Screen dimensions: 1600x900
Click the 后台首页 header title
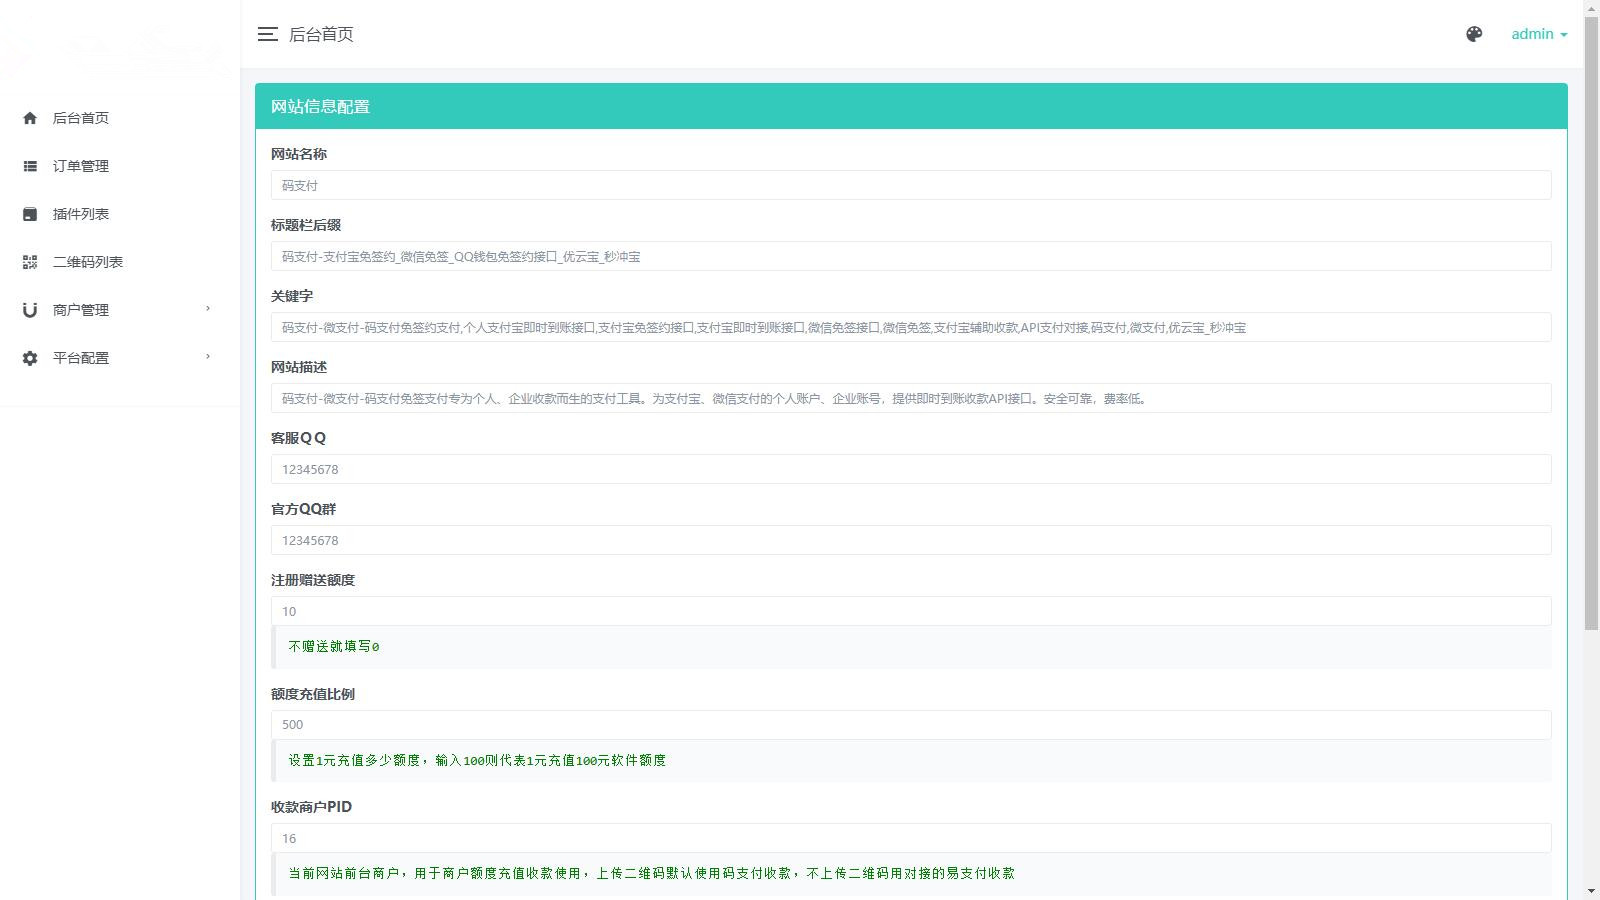click(x=321, y=34)
